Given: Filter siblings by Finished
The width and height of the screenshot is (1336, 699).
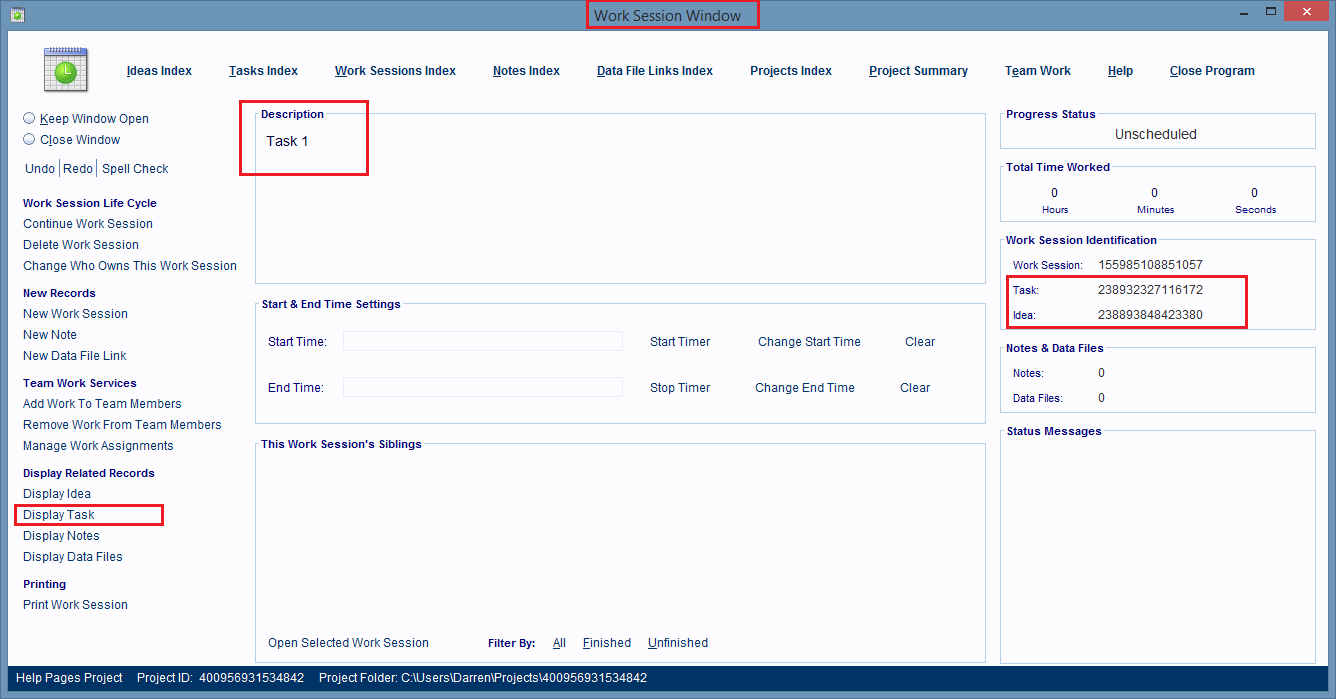Looking at the screenshot, I should coord(607,643).
